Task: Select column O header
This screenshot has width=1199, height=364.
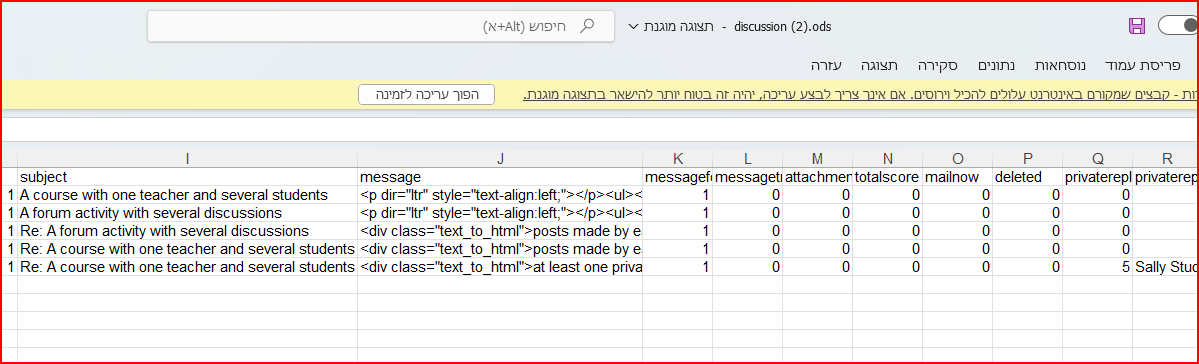Action: coord(957,159)
